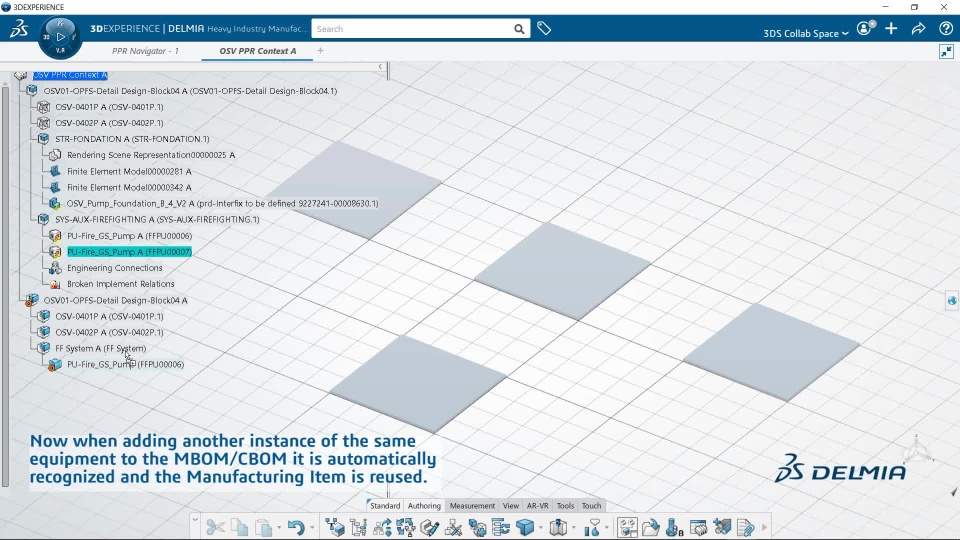Expand the toolbar overflow chevron on left
Viewport: 960px width, 540px height.
[x=195, y=520]
